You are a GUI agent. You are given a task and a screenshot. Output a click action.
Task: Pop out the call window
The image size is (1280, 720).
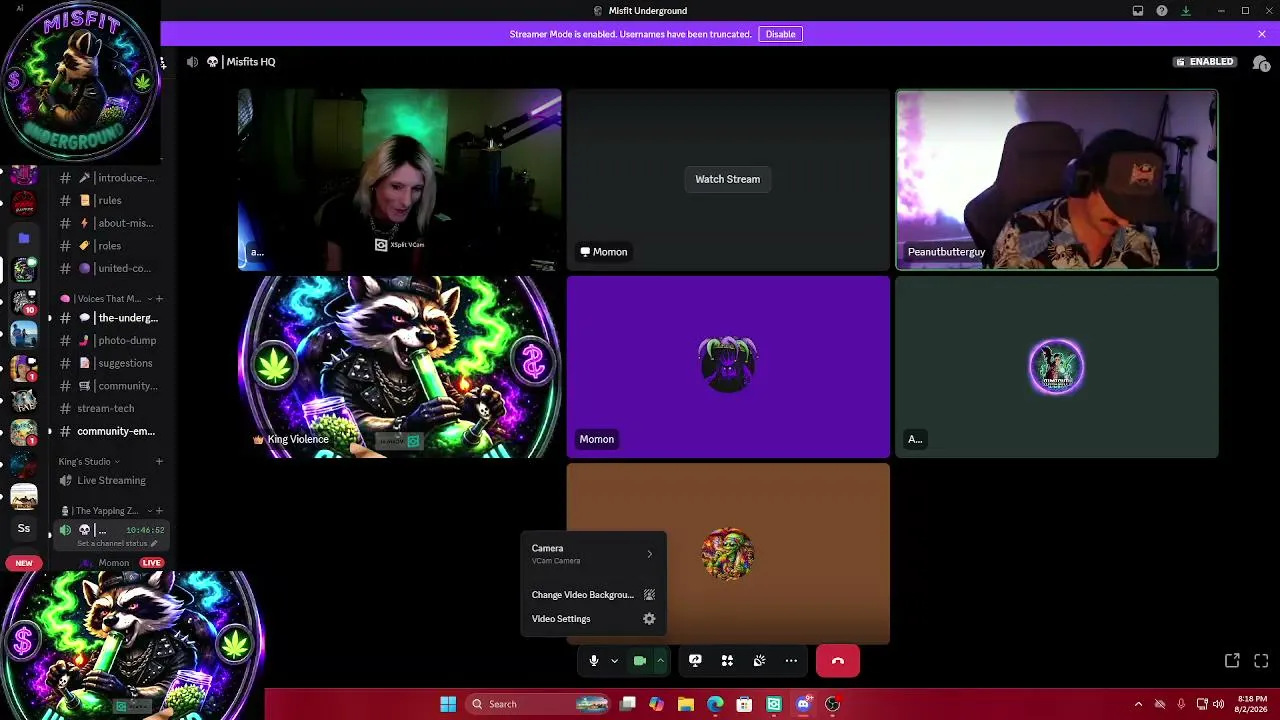[1232, 661]
